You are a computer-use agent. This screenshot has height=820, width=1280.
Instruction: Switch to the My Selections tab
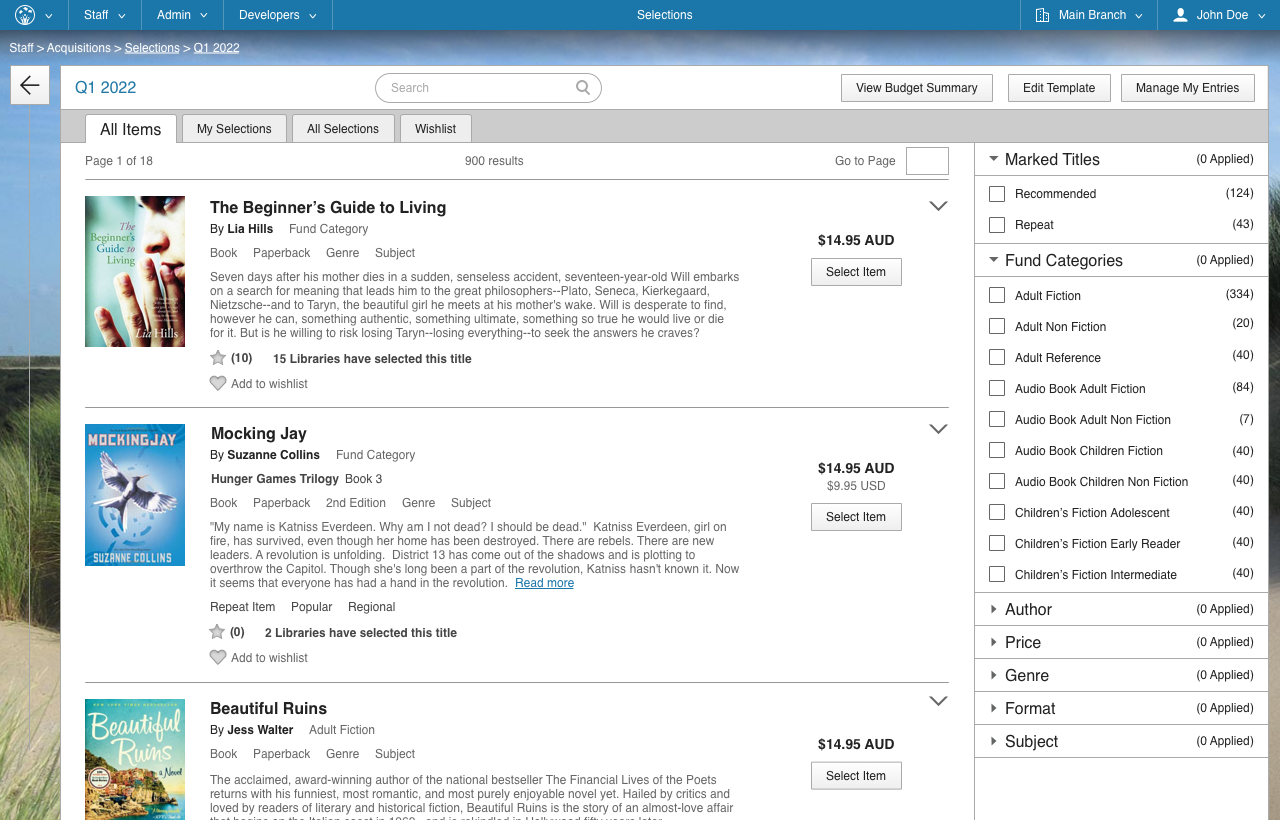pos(234,129)
